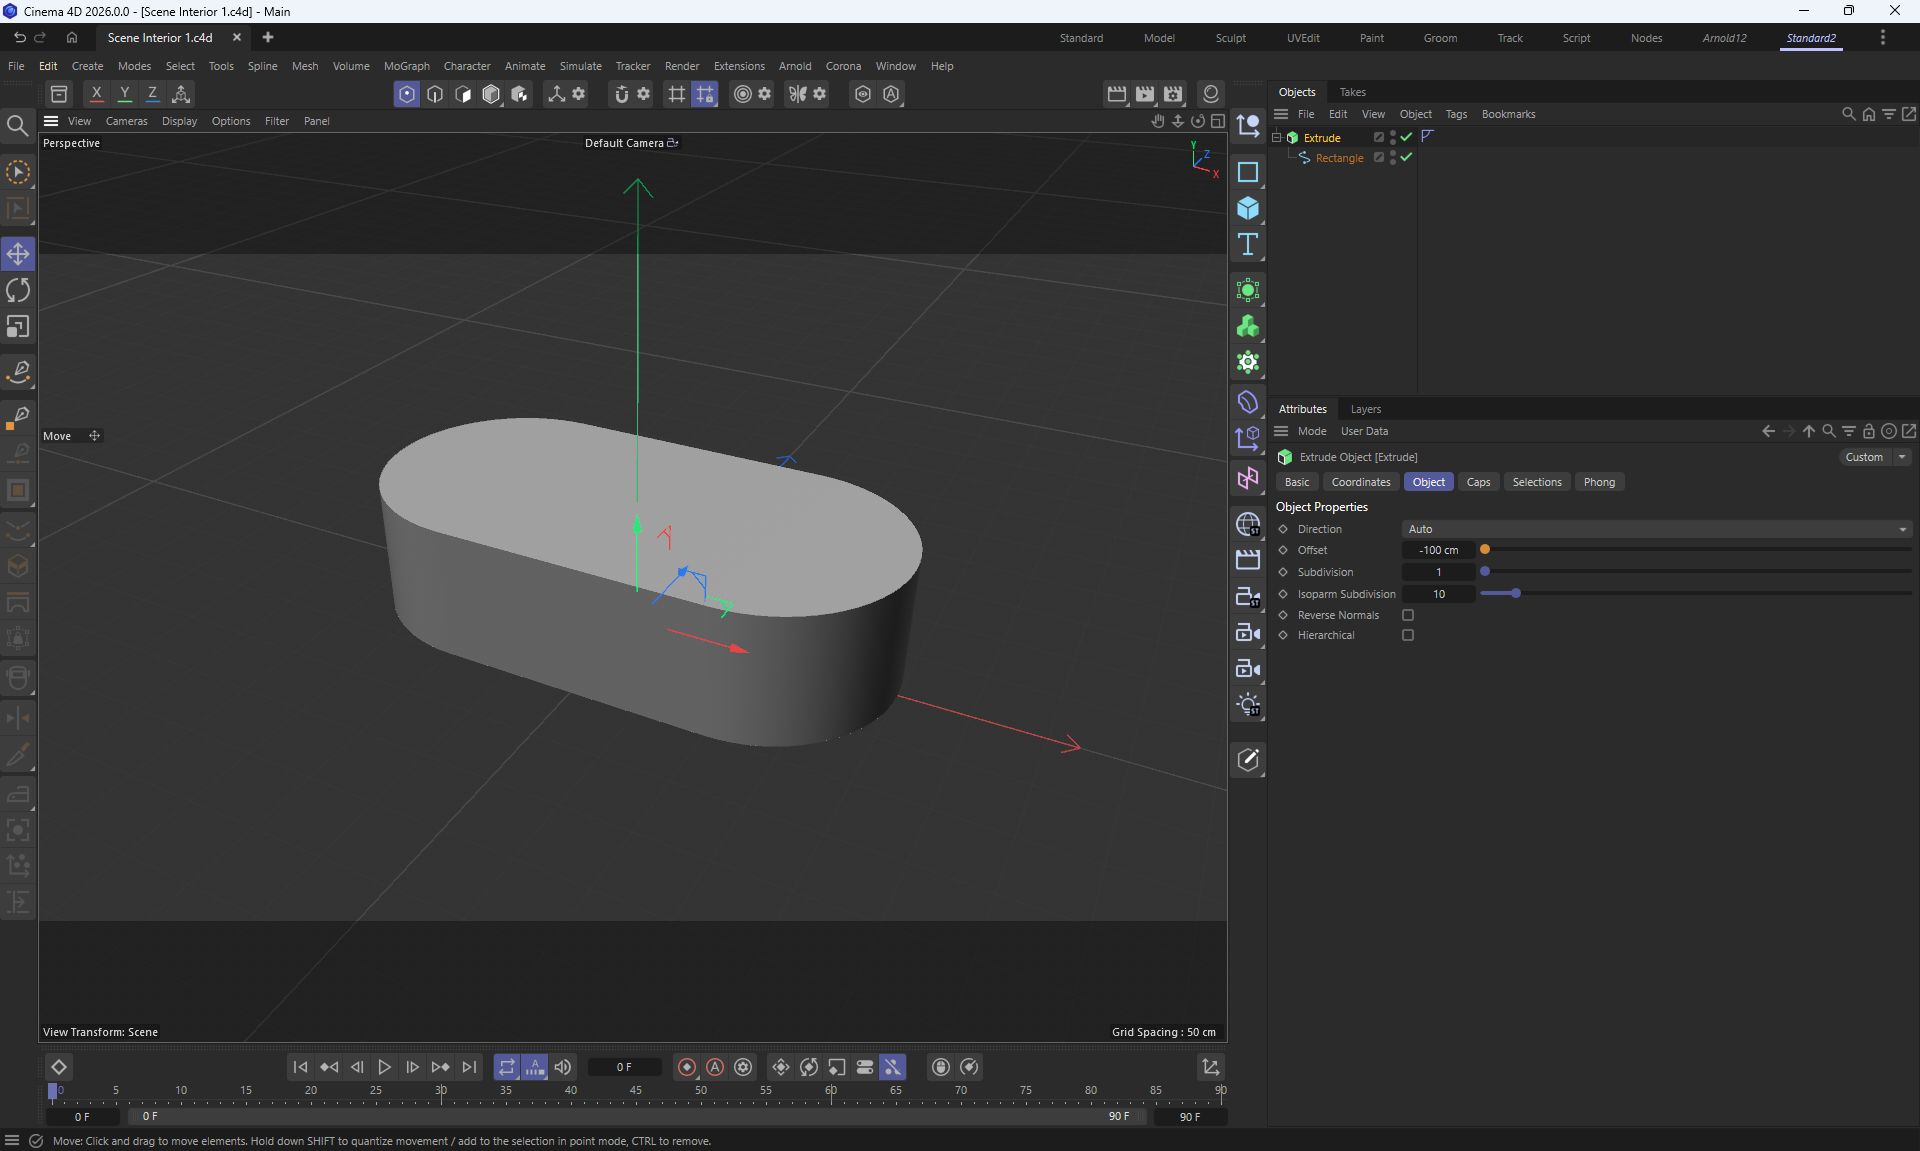Switch to the Sculpt layout
Viewport: 1920px width, 1151px height.
click(1230, 38)
